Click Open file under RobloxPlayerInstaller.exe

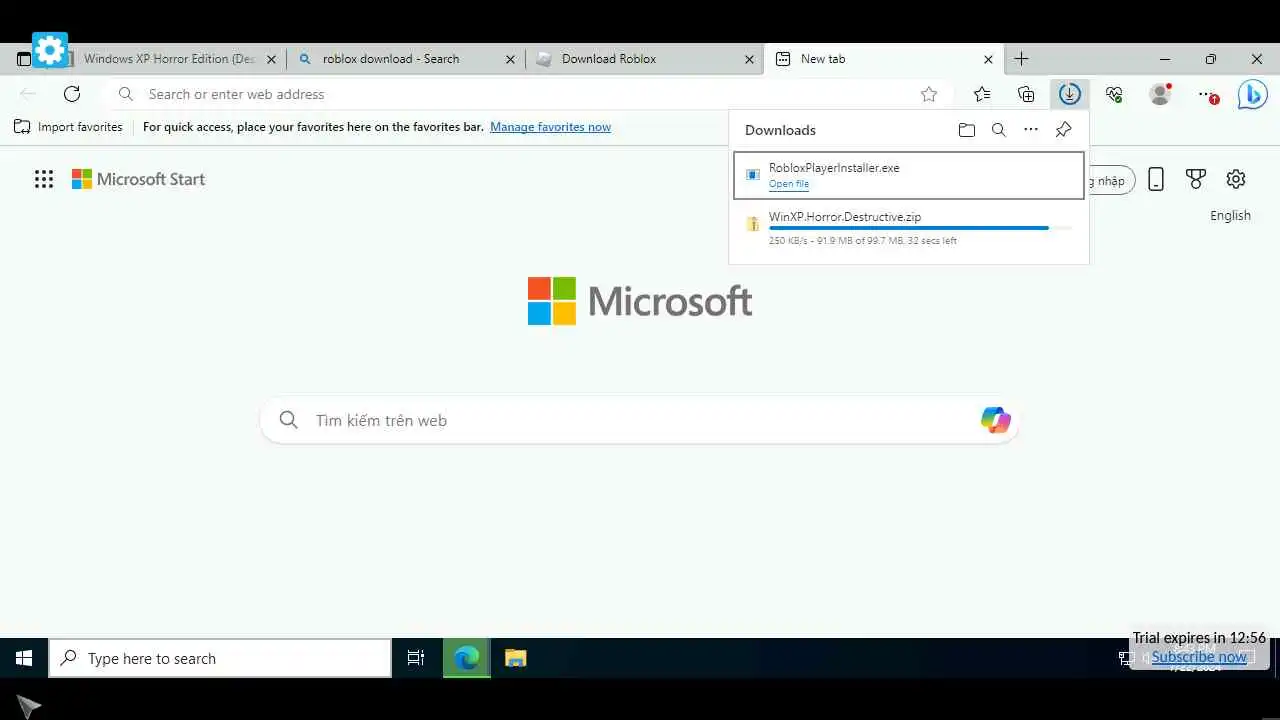click(x=789, y=184)
